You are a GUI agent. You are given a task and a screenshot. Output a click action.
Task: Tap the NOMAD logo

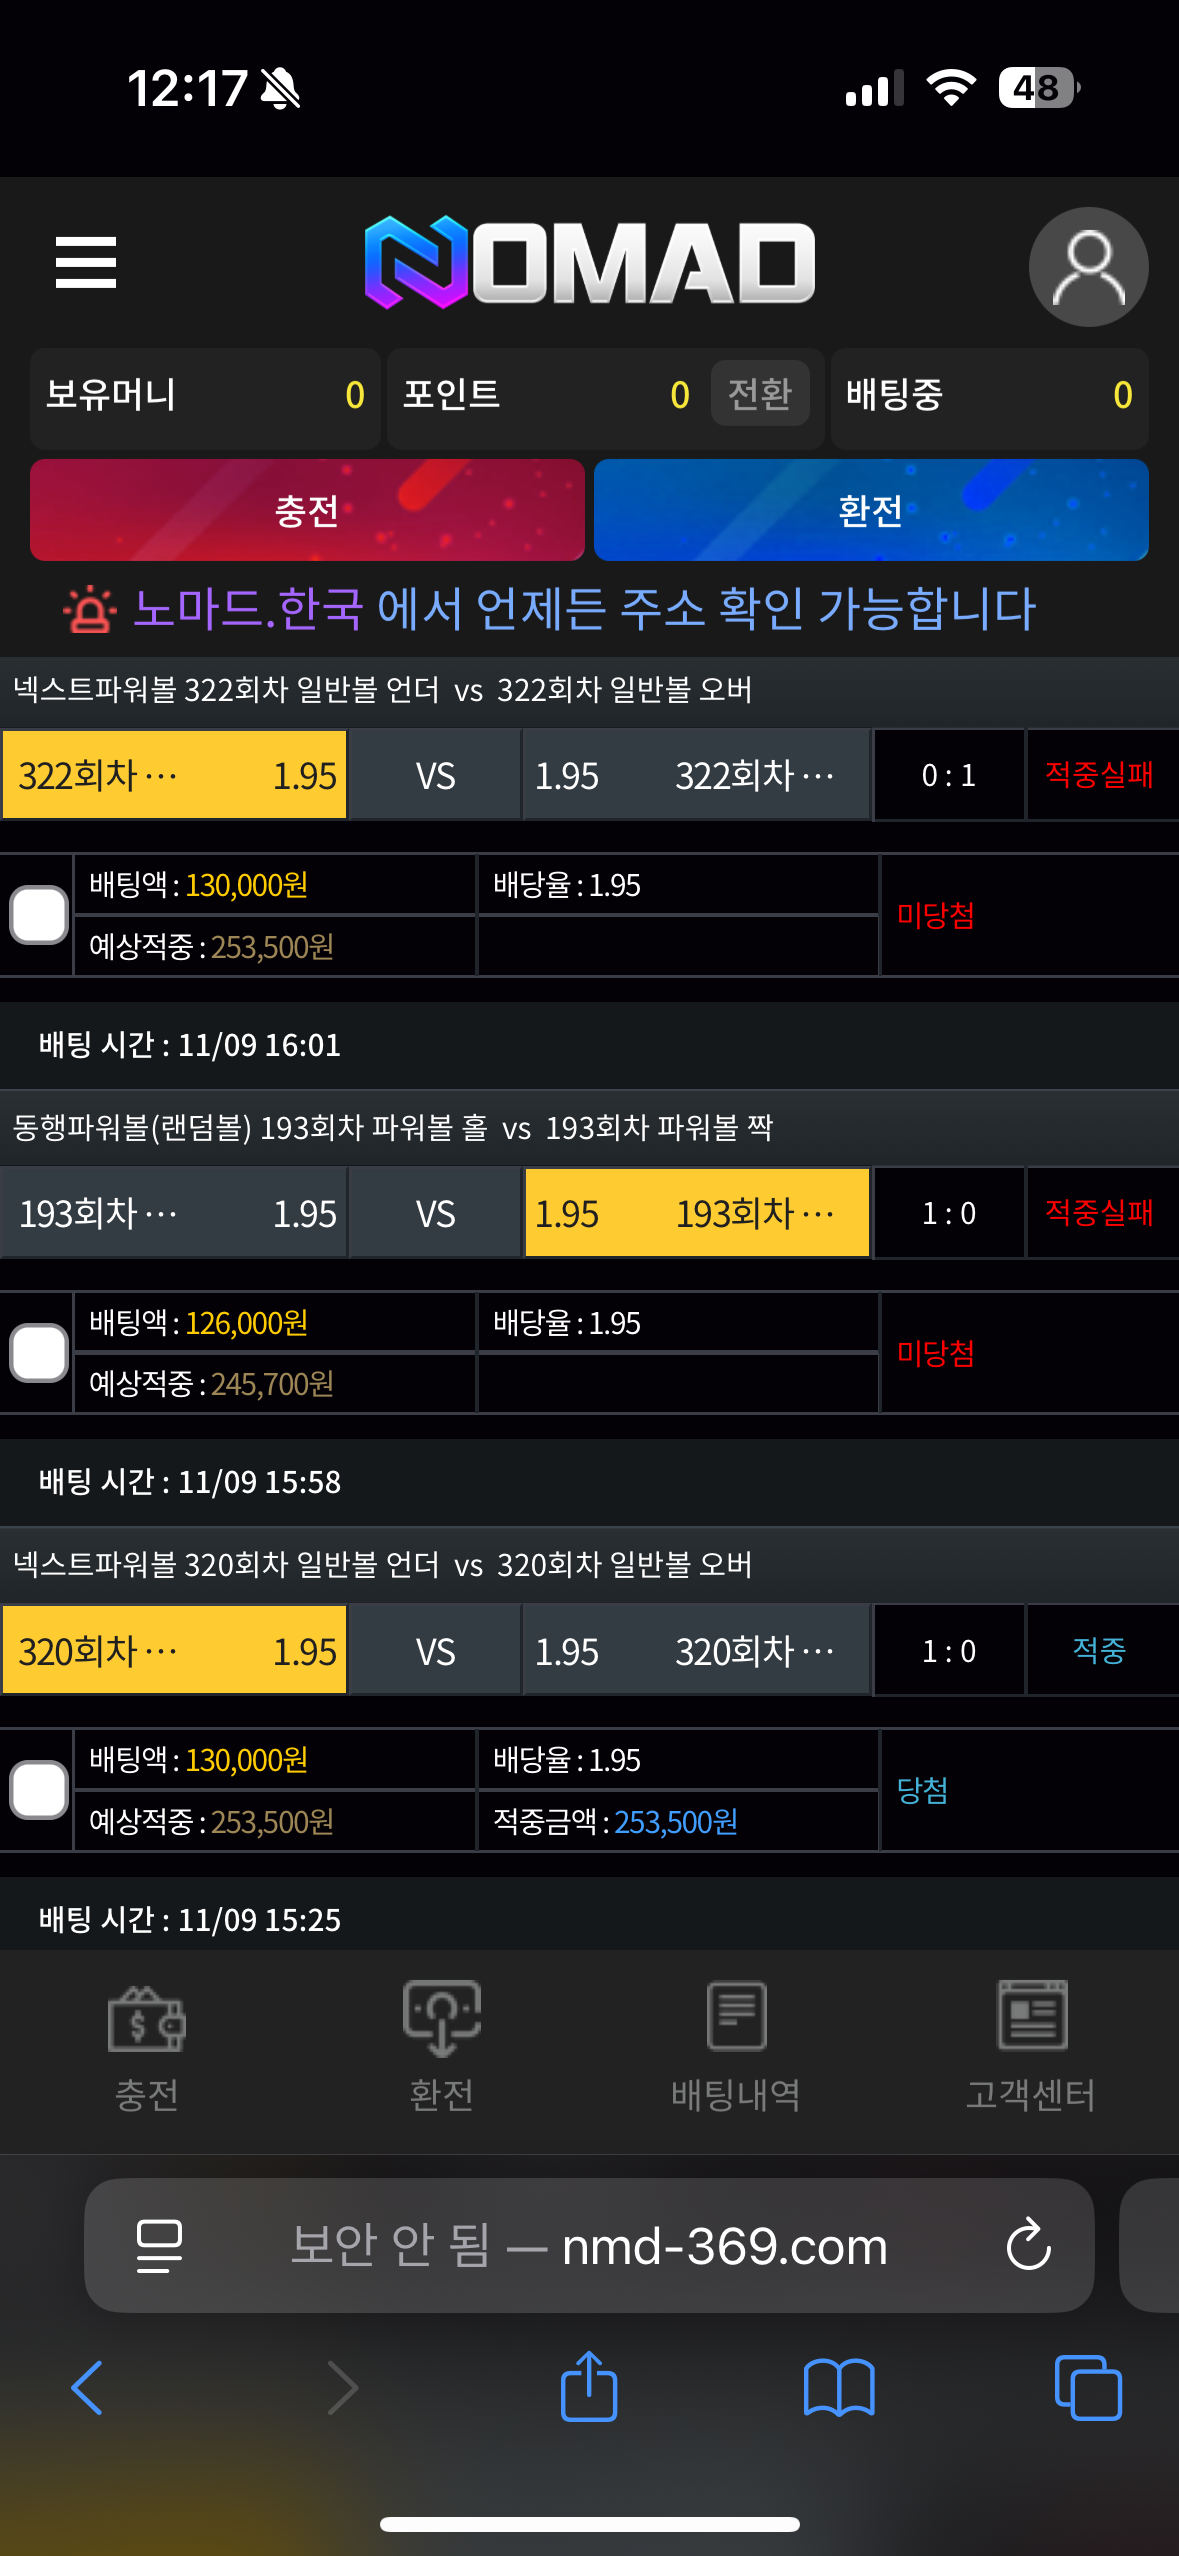(x=590, y=262)
